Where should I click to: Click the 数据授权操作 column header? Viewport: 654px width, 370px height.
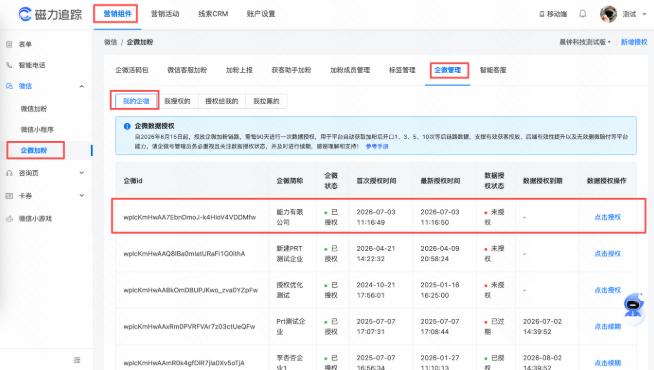[606, 181]
